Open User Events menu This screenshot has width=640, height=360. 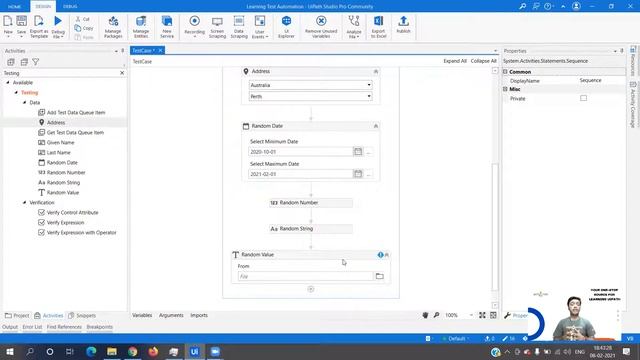[x=260, y=27]
